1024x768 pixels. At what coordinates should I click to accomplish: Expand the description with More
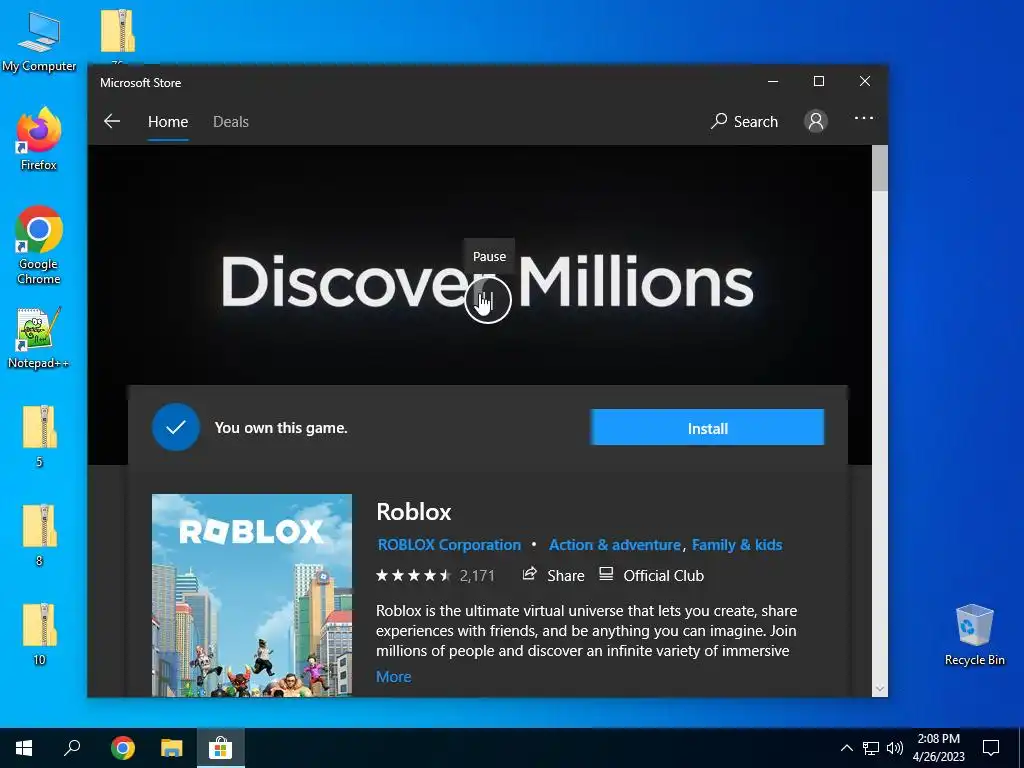point(394,677)
